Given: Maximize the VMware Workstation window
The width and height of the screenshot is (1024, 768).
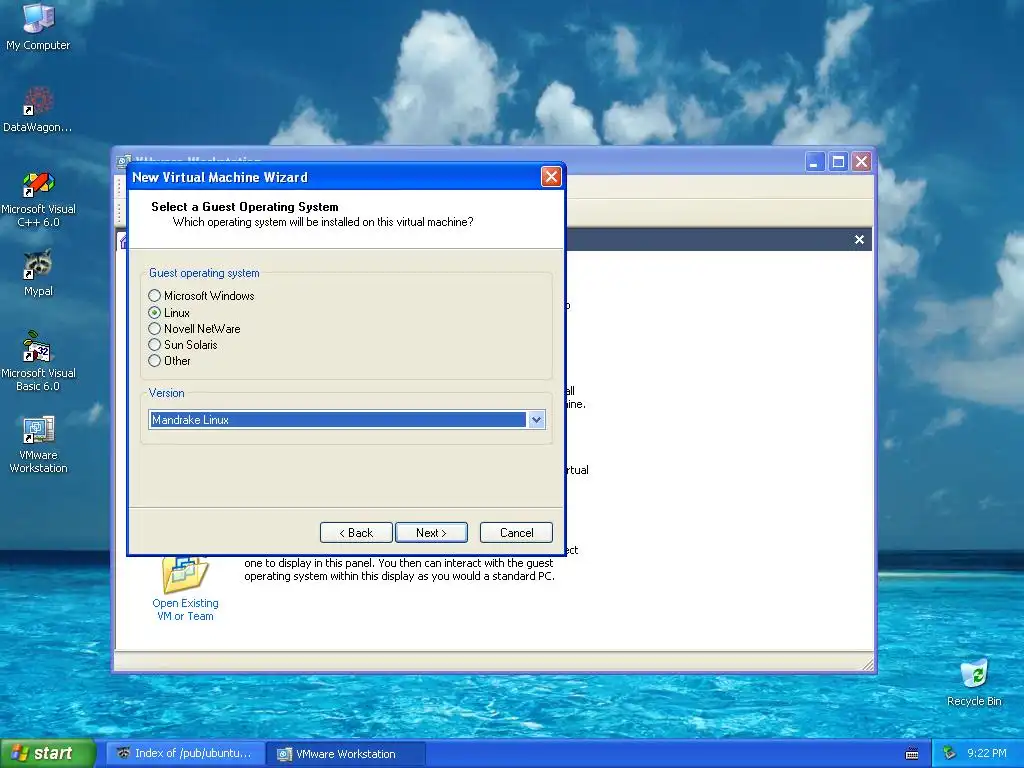Looking at the screenshot, I should [x=839, y=161].
